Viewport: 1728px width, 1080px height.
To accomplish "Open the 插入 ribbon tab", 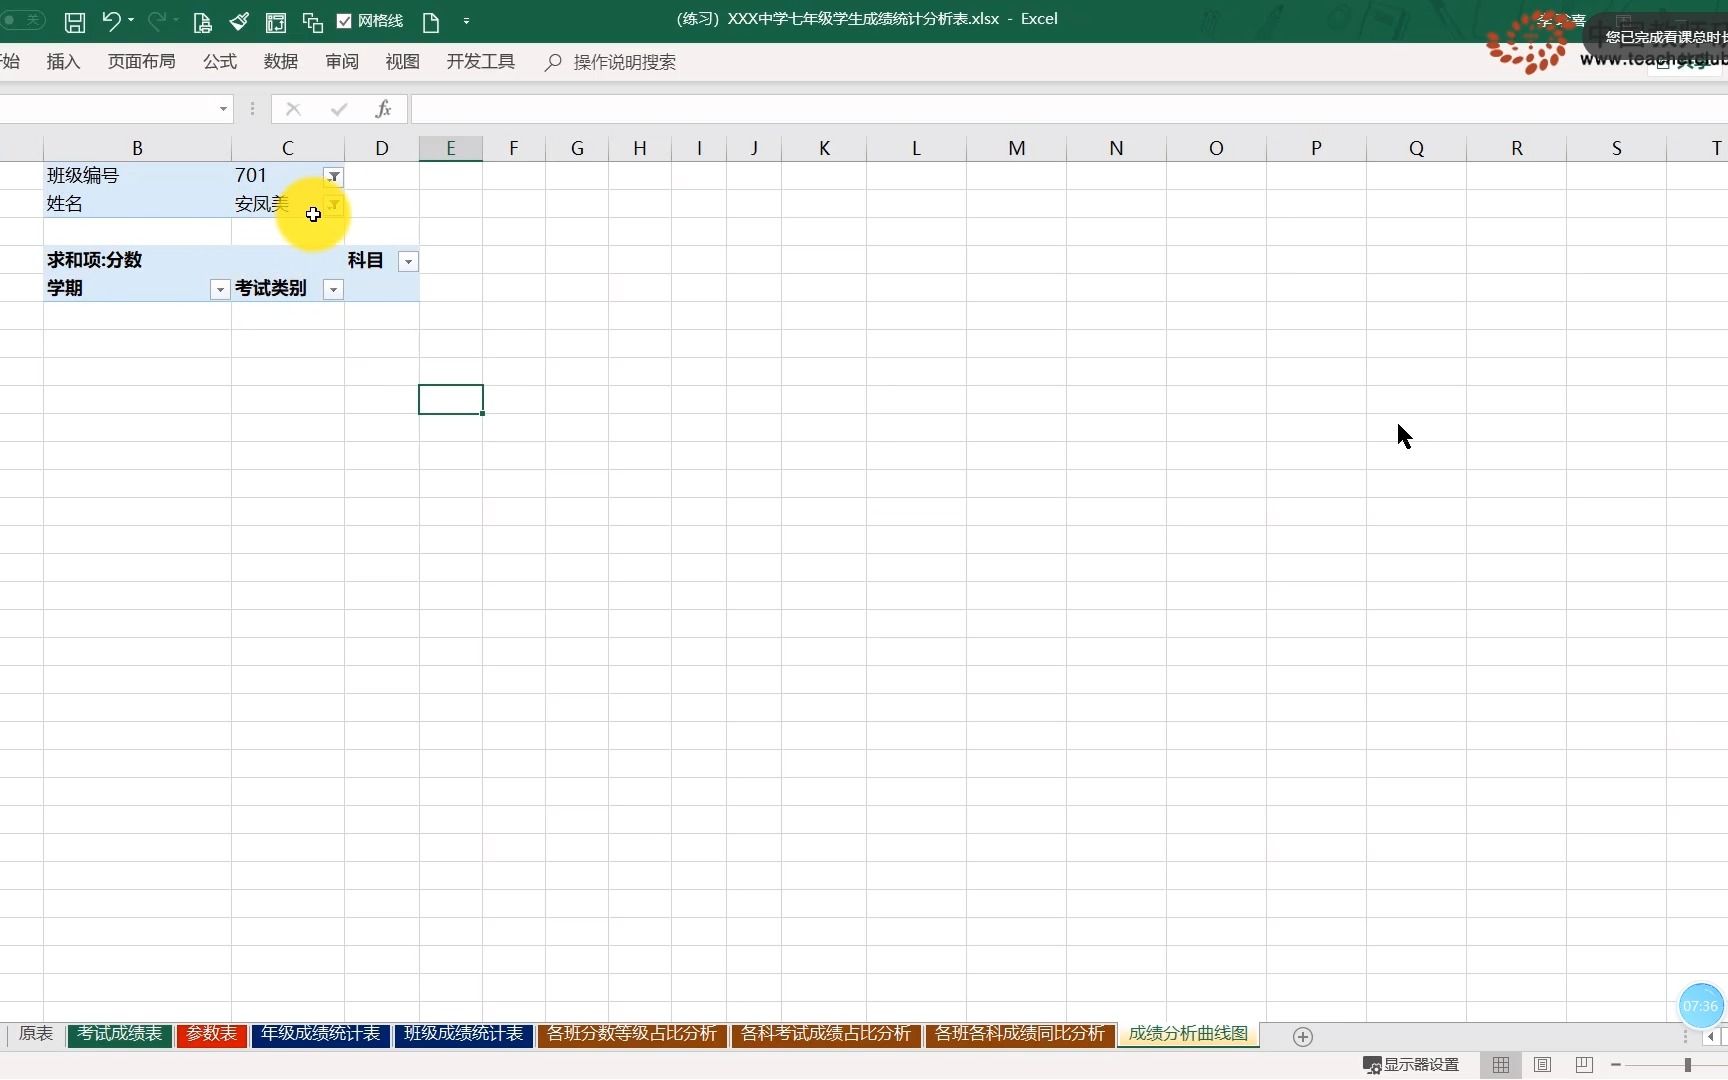I will pos(63,62).
